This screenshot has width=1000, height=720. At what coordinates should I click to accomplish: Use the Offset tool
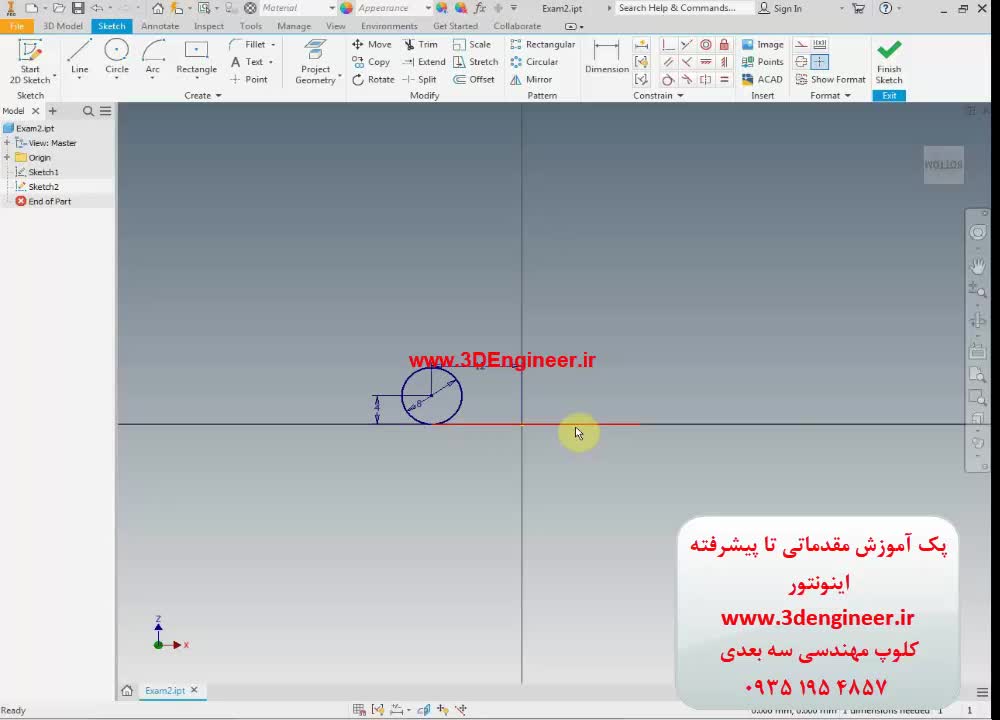(x=474, y=79)
